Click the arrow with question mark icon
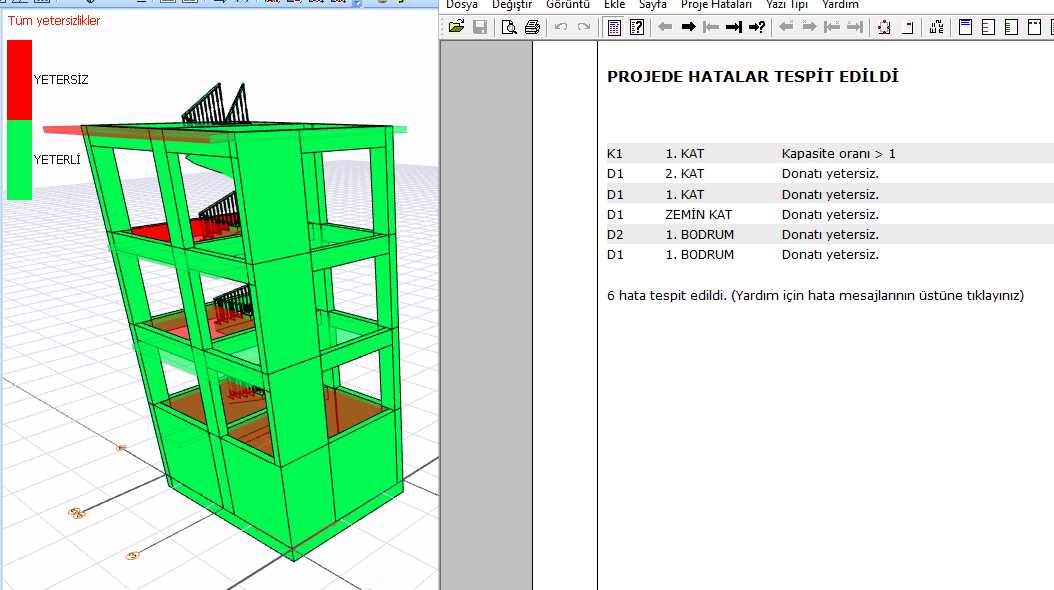This screenshot has width=1054, height=590. (757, 27)
